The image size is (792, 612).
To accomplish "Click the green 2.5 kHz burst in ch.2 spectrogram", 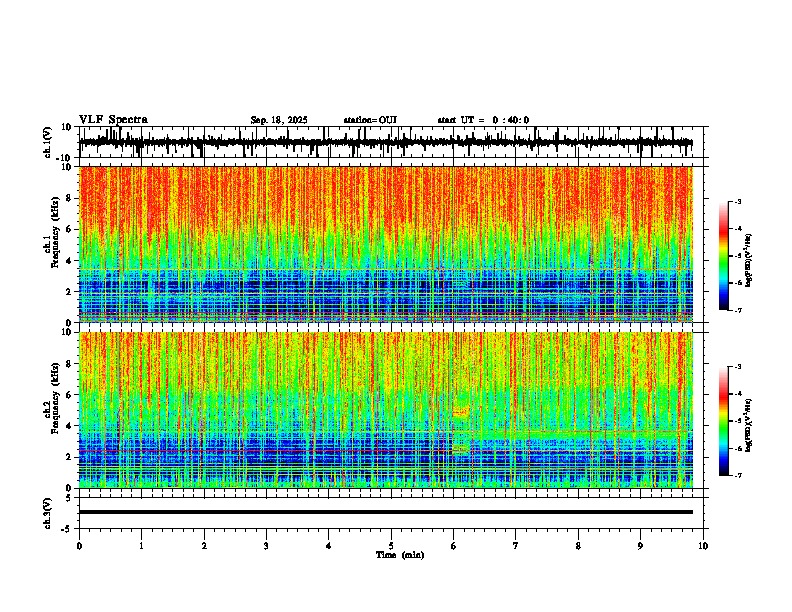I will [461, 448].
